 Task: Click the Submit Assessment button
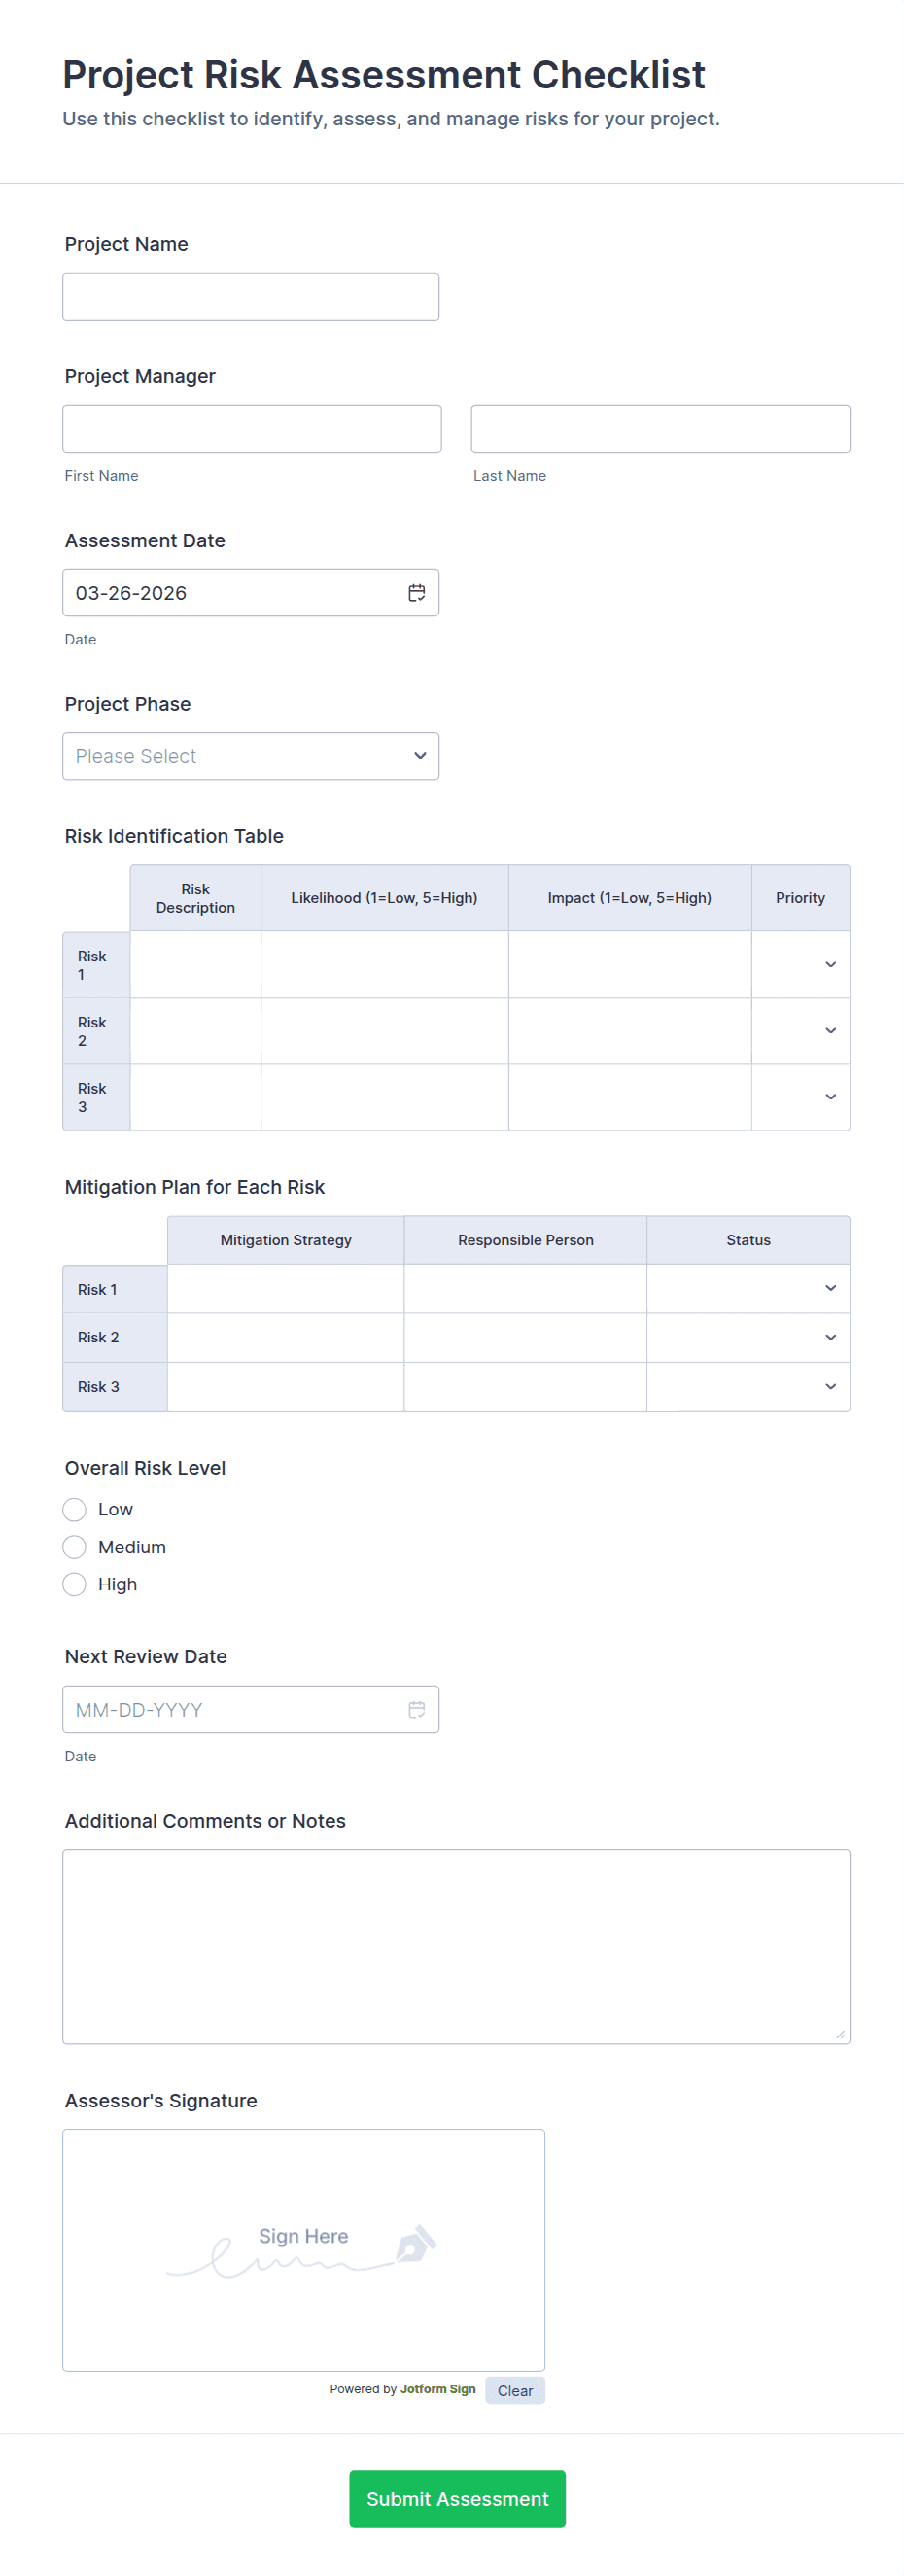point(457,2498)
